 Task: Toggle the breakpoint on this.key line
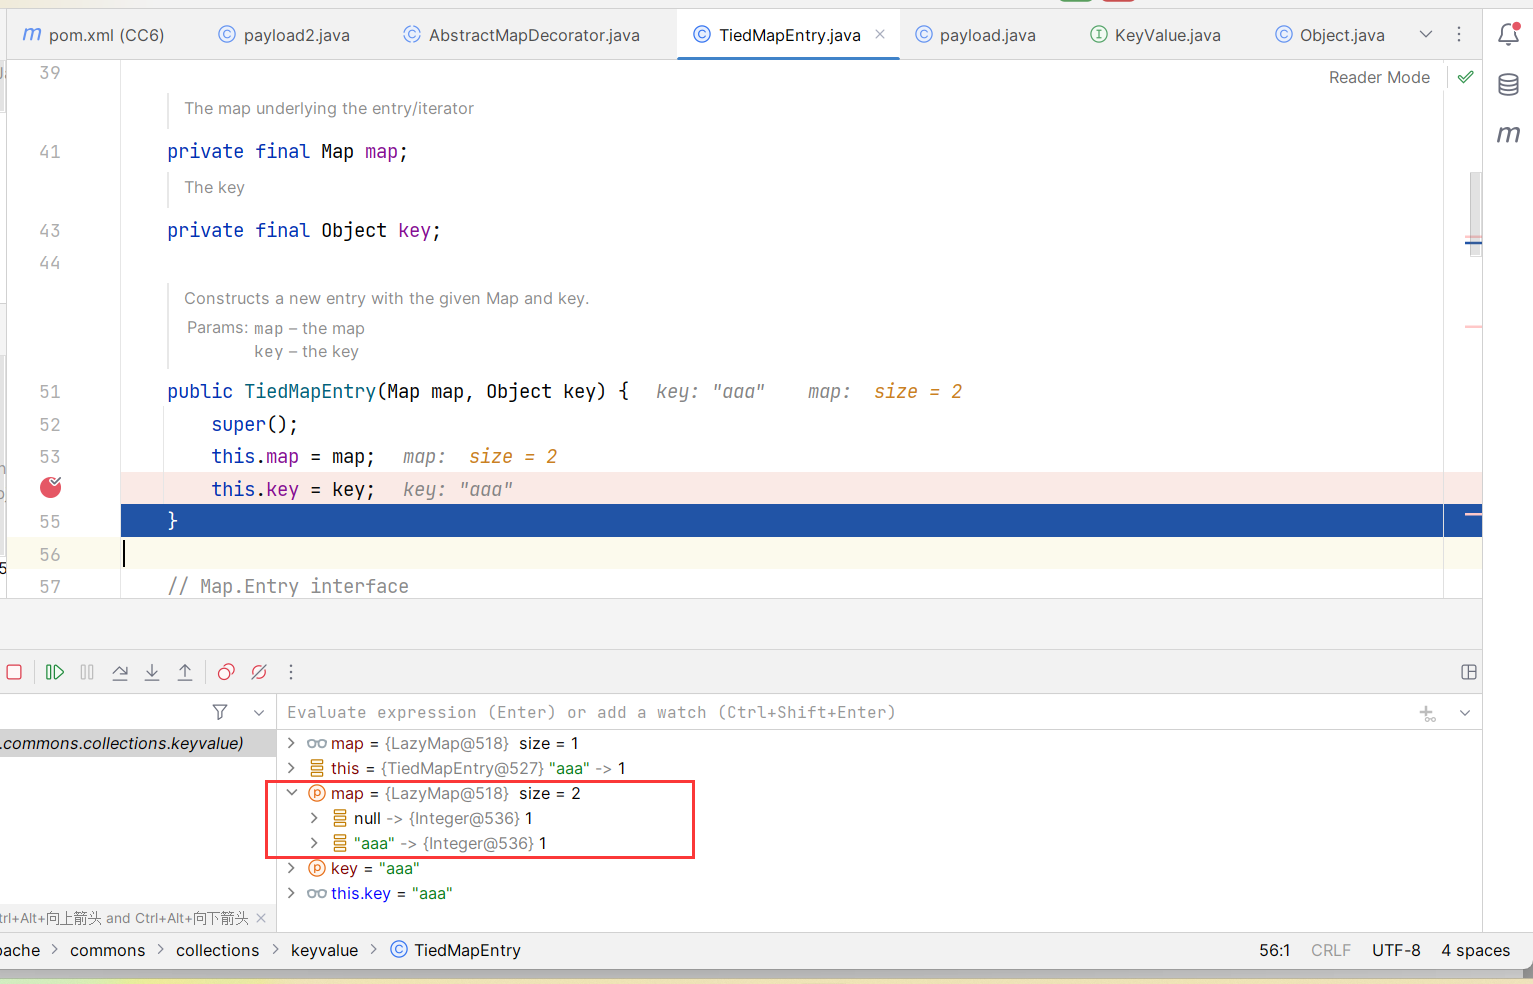tap(51, 488)
